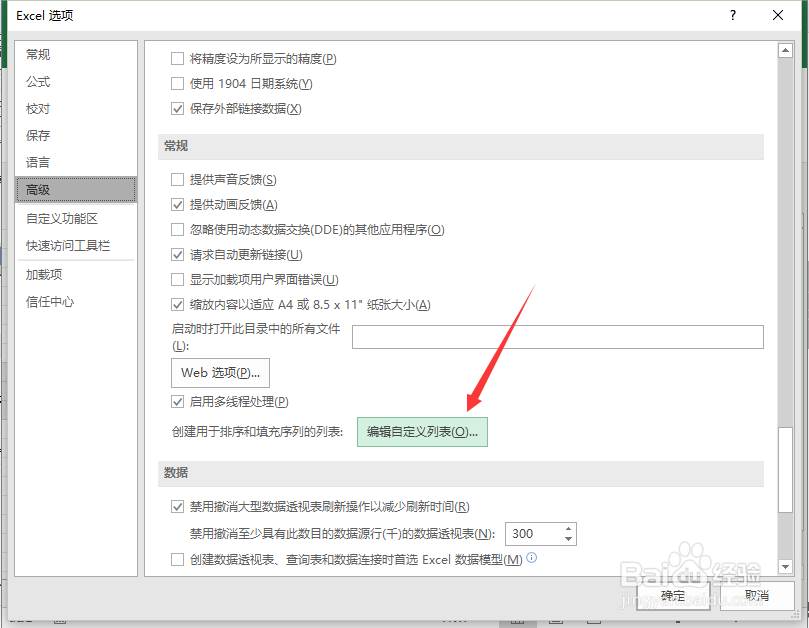Open help with the question mark icon
This screenshot has height=628, width=809.
coord(733,15)
